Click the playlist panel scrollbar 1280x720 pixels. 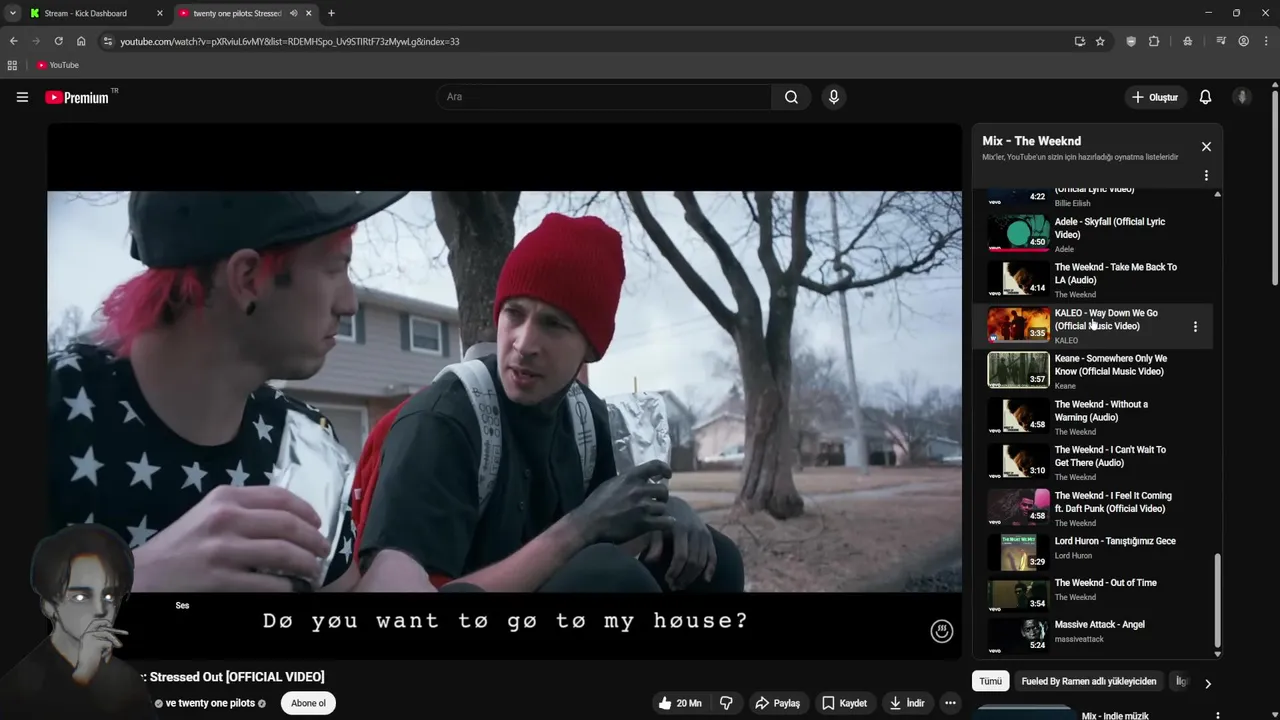(1217, 600)
